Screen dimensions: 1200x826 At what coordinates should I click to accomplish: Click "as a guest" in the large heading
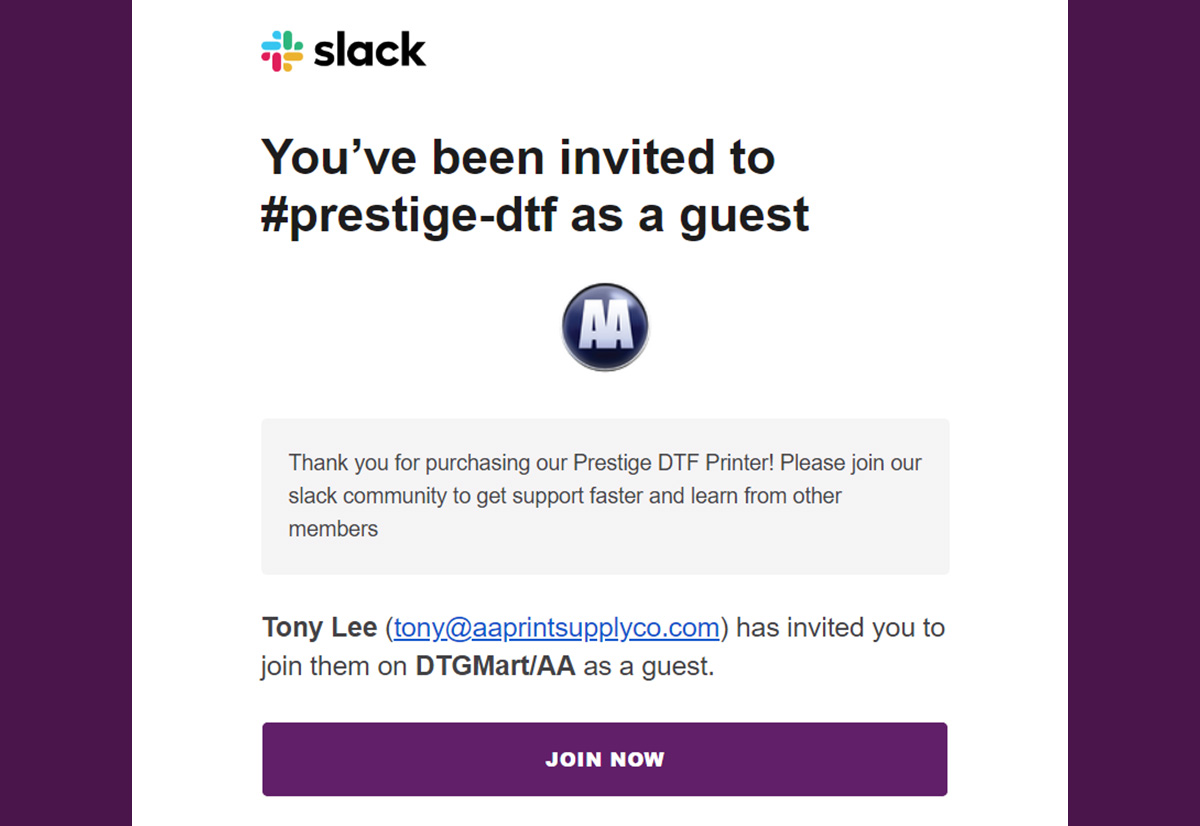click(x=690, y=216)
